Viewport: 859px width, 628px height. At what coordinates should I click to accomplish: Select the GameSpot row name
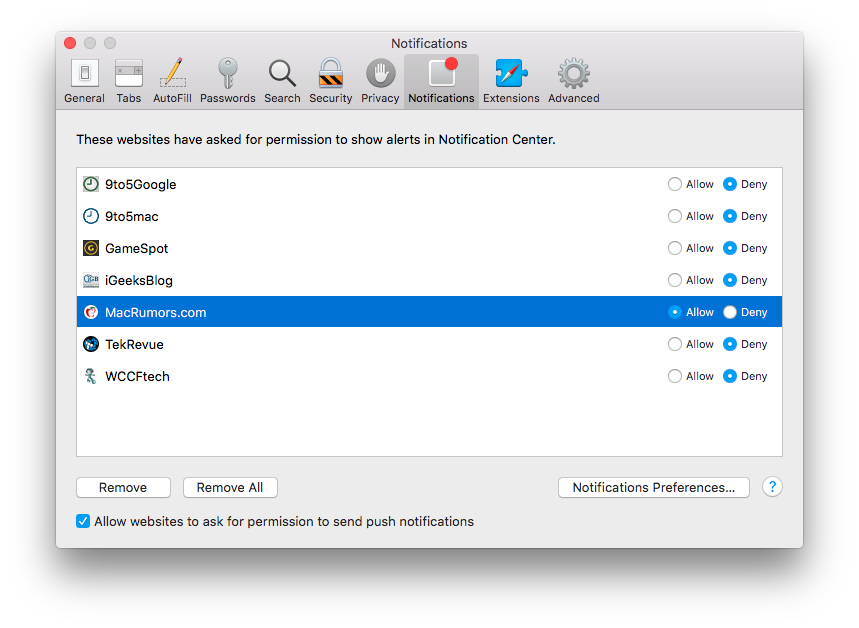coord(136,249)
